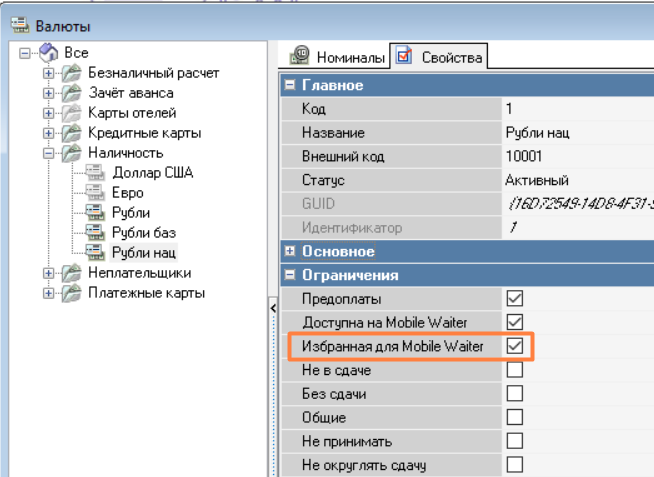
Task: Click the Название value field Рубли нац
Action: 538,133
